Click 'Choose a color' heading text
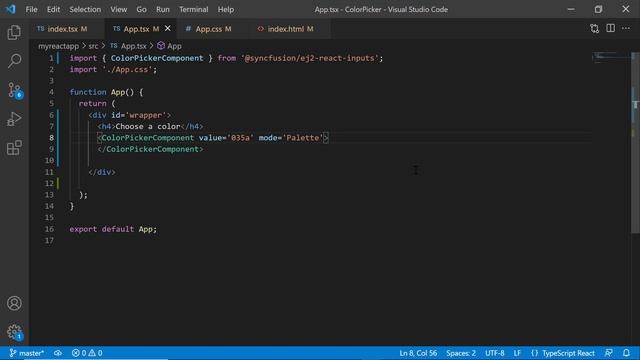The image size is (640, 360). pos(148,126)
